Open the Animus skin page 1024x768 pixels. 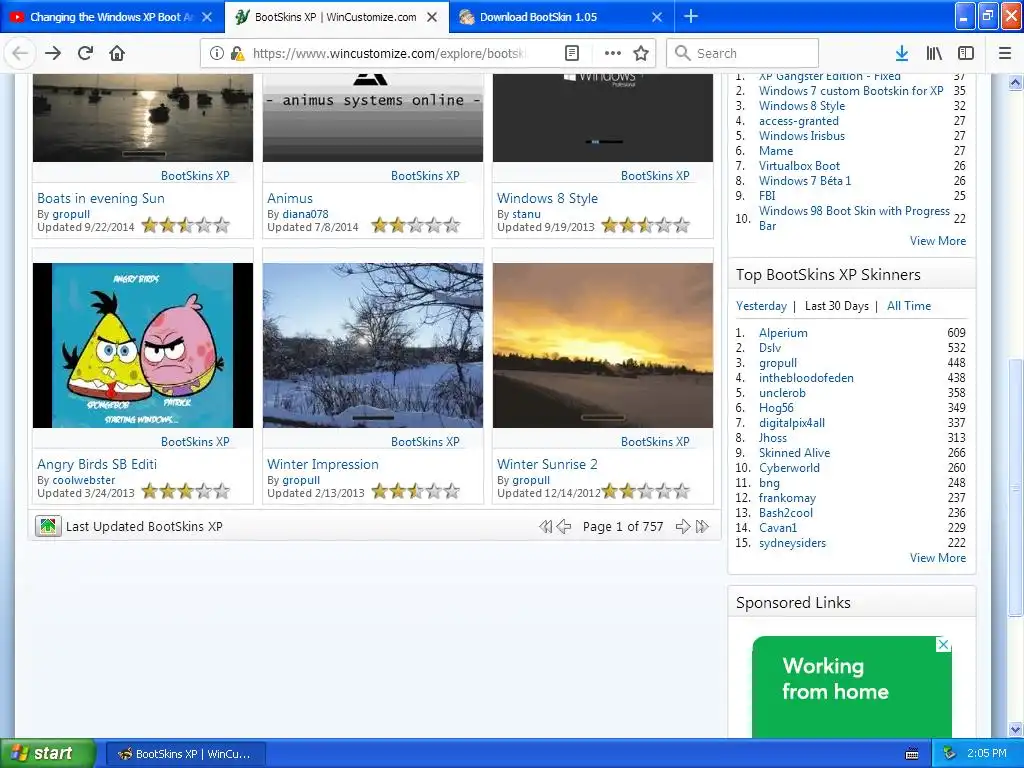(290, 198)
